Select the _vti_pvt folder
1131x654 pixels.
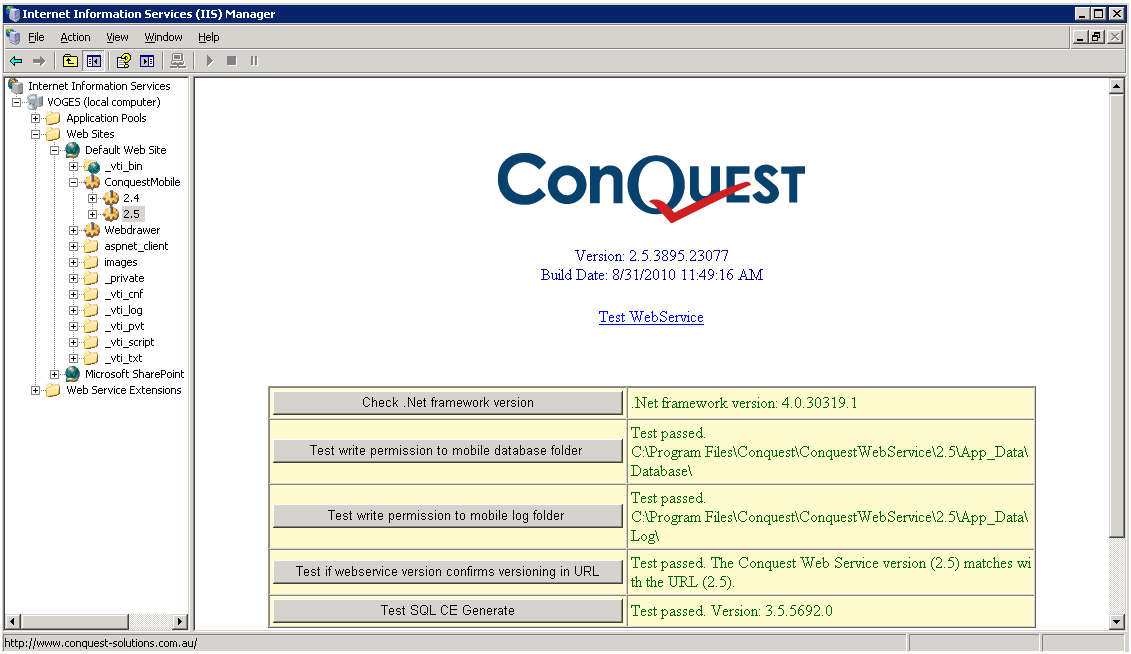(124, 326)
